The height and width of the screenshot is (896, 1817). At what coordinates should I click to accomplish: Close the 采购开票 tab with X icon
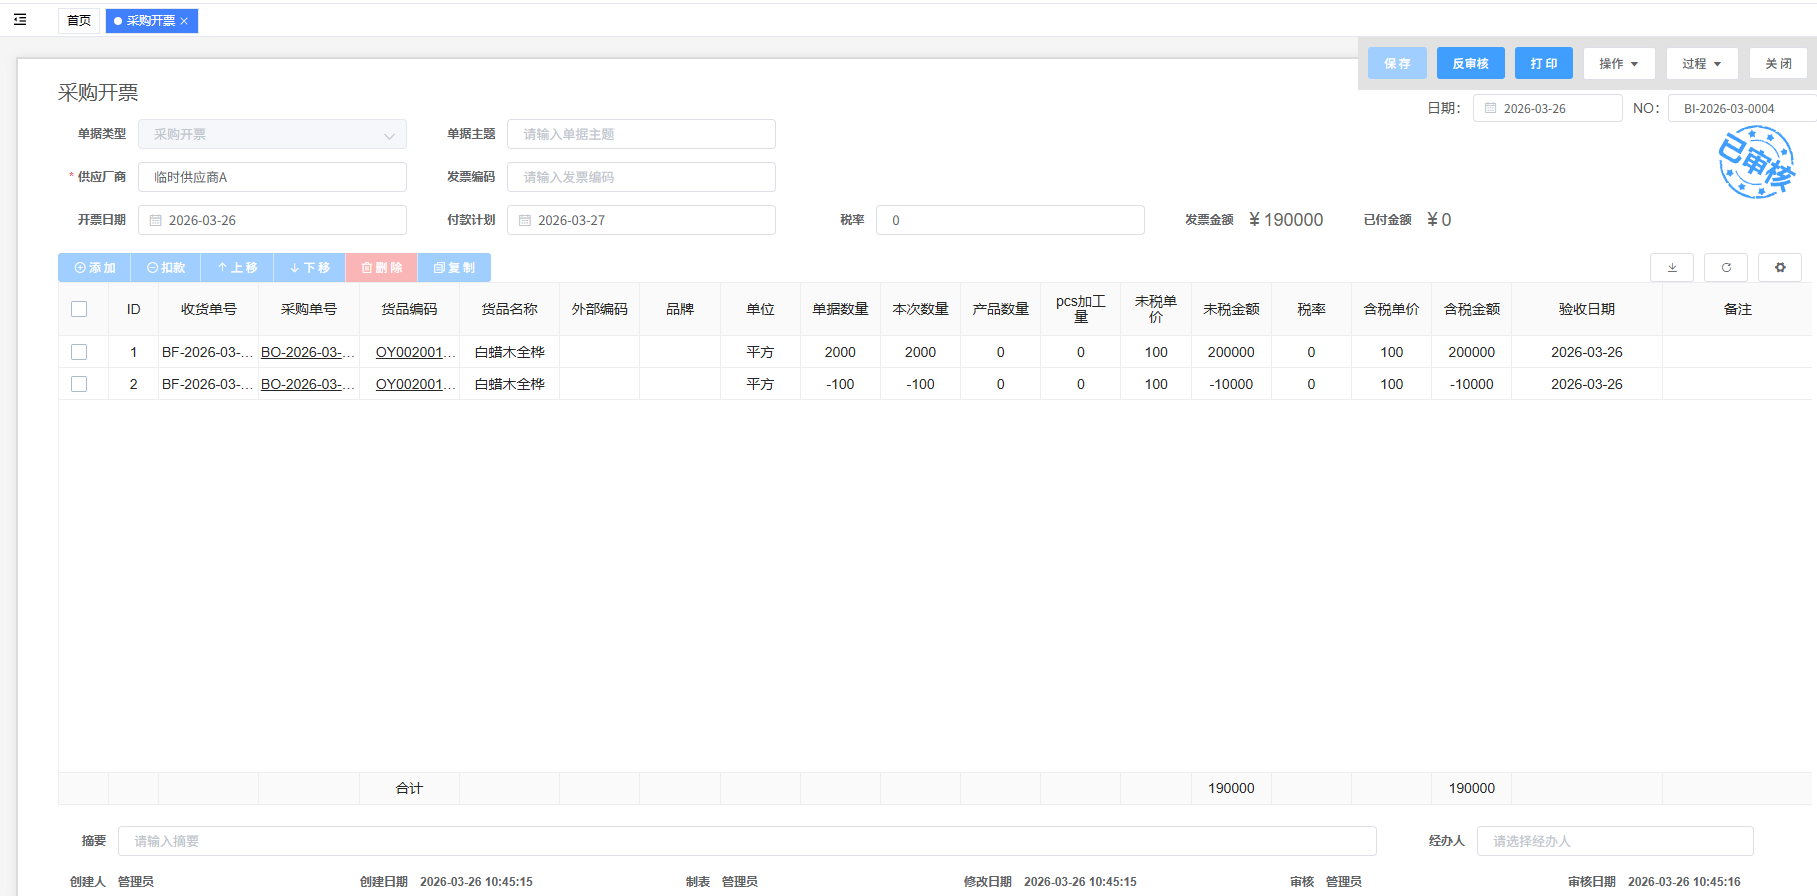click(x=185, y=21)
